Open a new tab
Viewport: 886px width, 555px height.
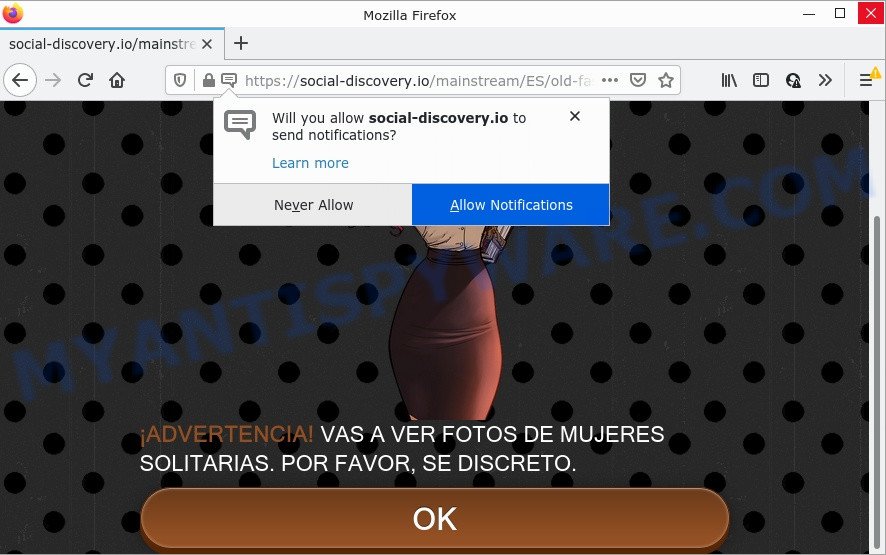click(x=241, y=43)
